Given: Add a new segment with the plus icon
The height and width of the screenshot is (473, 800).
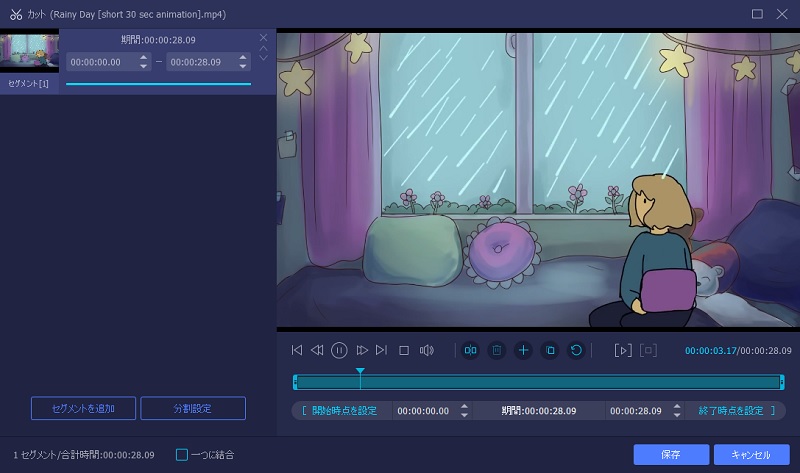Looking at the screenshot, I should point(523,350).
